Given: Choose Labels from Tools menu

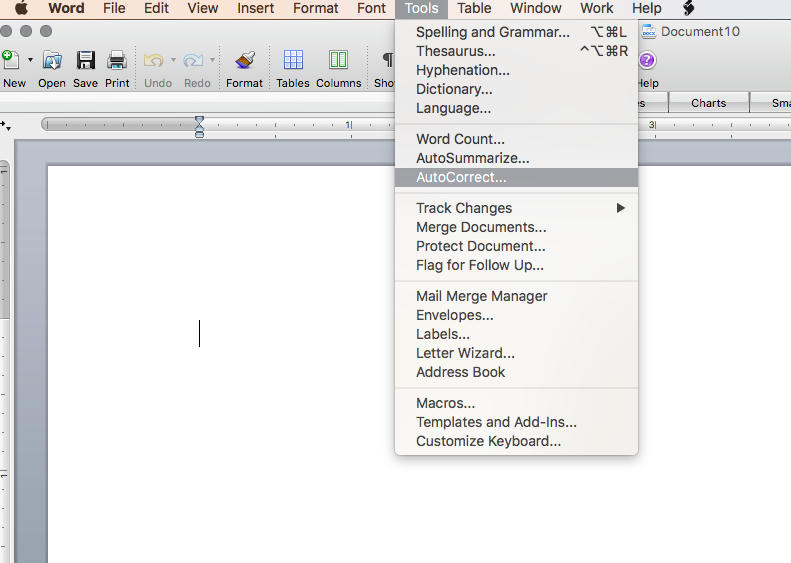Looking at the screenshot, I should point(517,334).
